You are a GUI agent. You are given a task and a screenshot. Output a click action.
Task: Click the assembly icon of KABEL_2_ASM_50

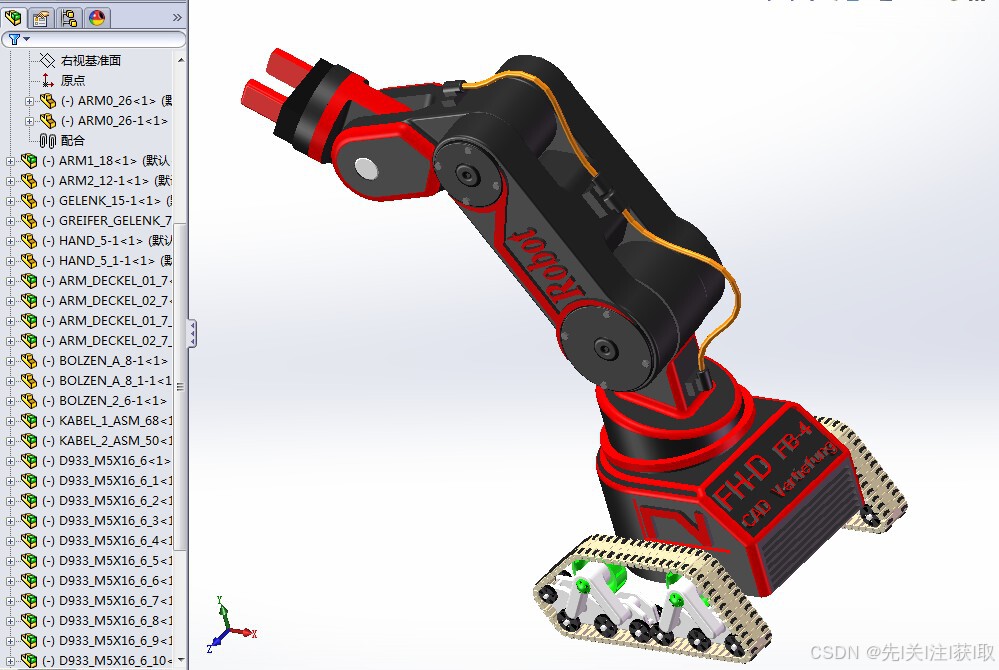(x=29, y=441)
